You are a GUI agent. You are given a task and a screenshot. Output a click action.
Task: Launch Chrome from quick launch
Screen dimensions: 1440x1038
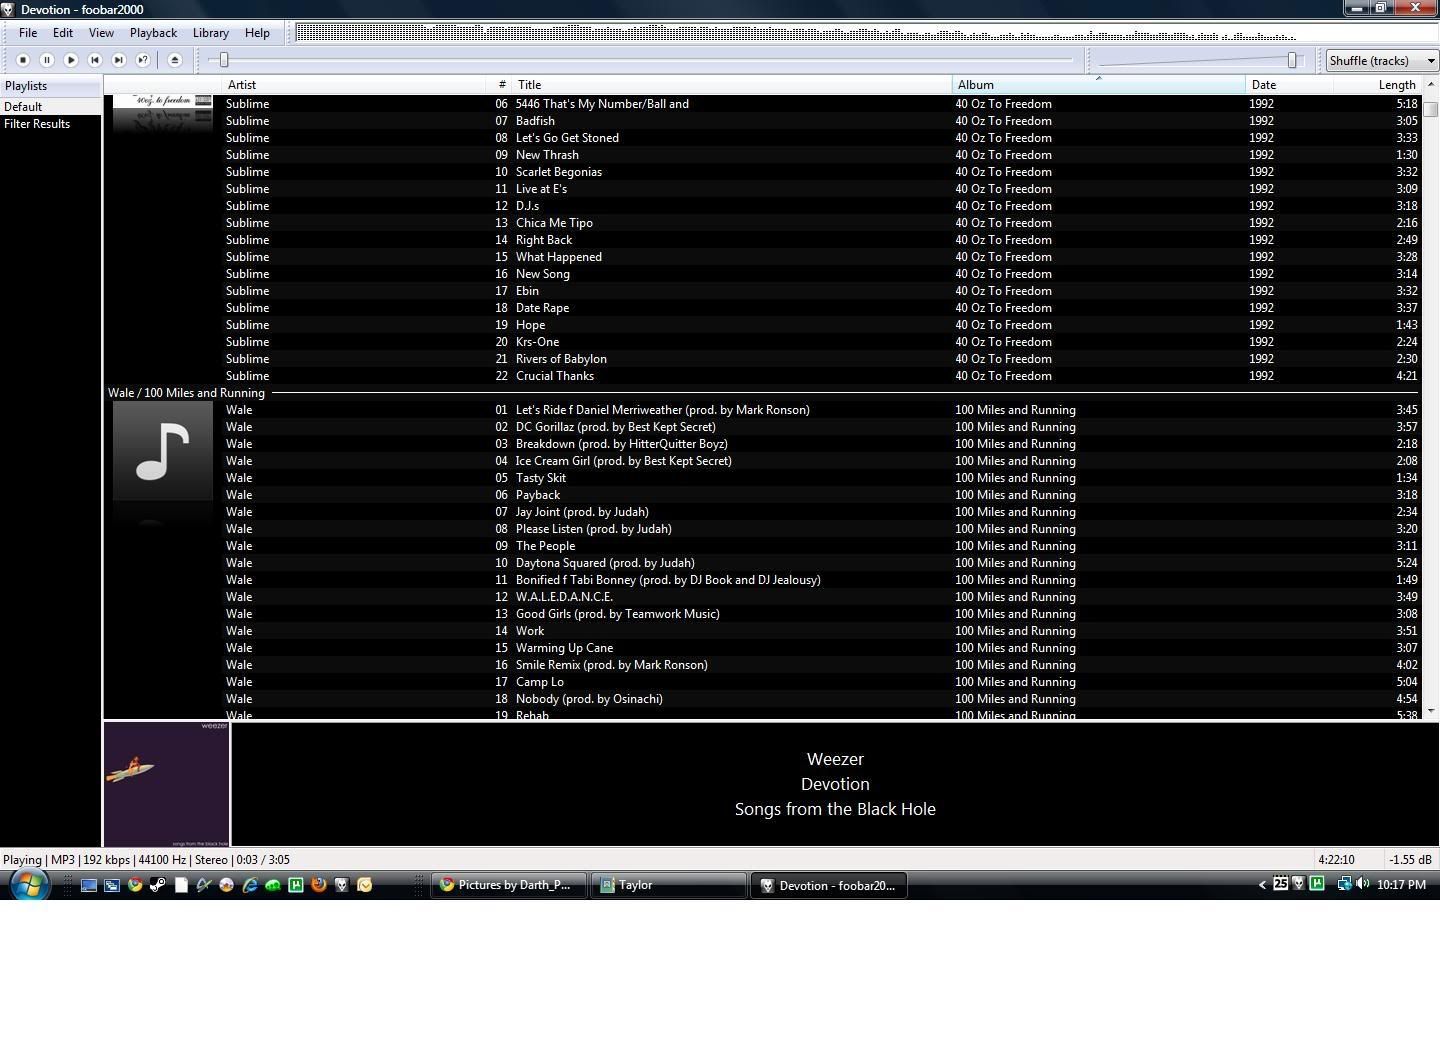tap(135, 885)
